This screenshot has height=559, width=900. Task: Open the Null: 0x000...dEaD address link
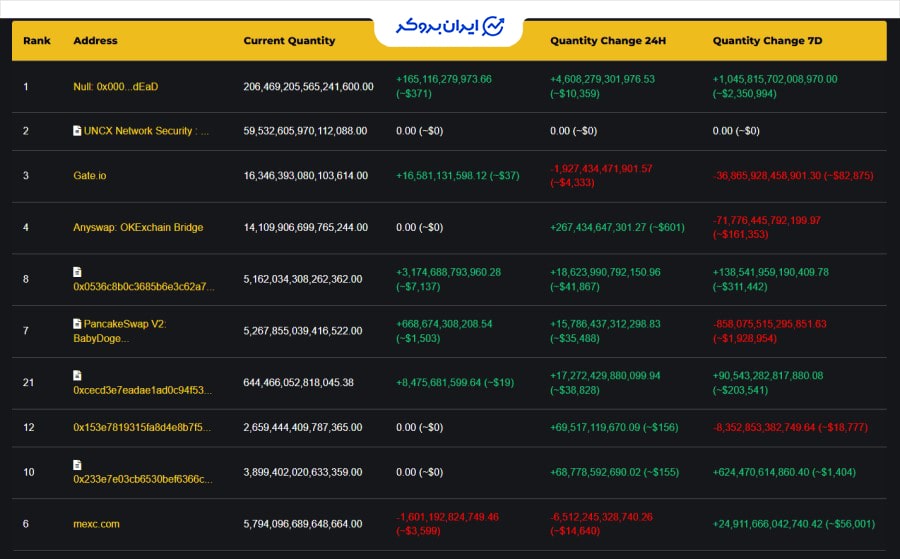click(115, 87)
